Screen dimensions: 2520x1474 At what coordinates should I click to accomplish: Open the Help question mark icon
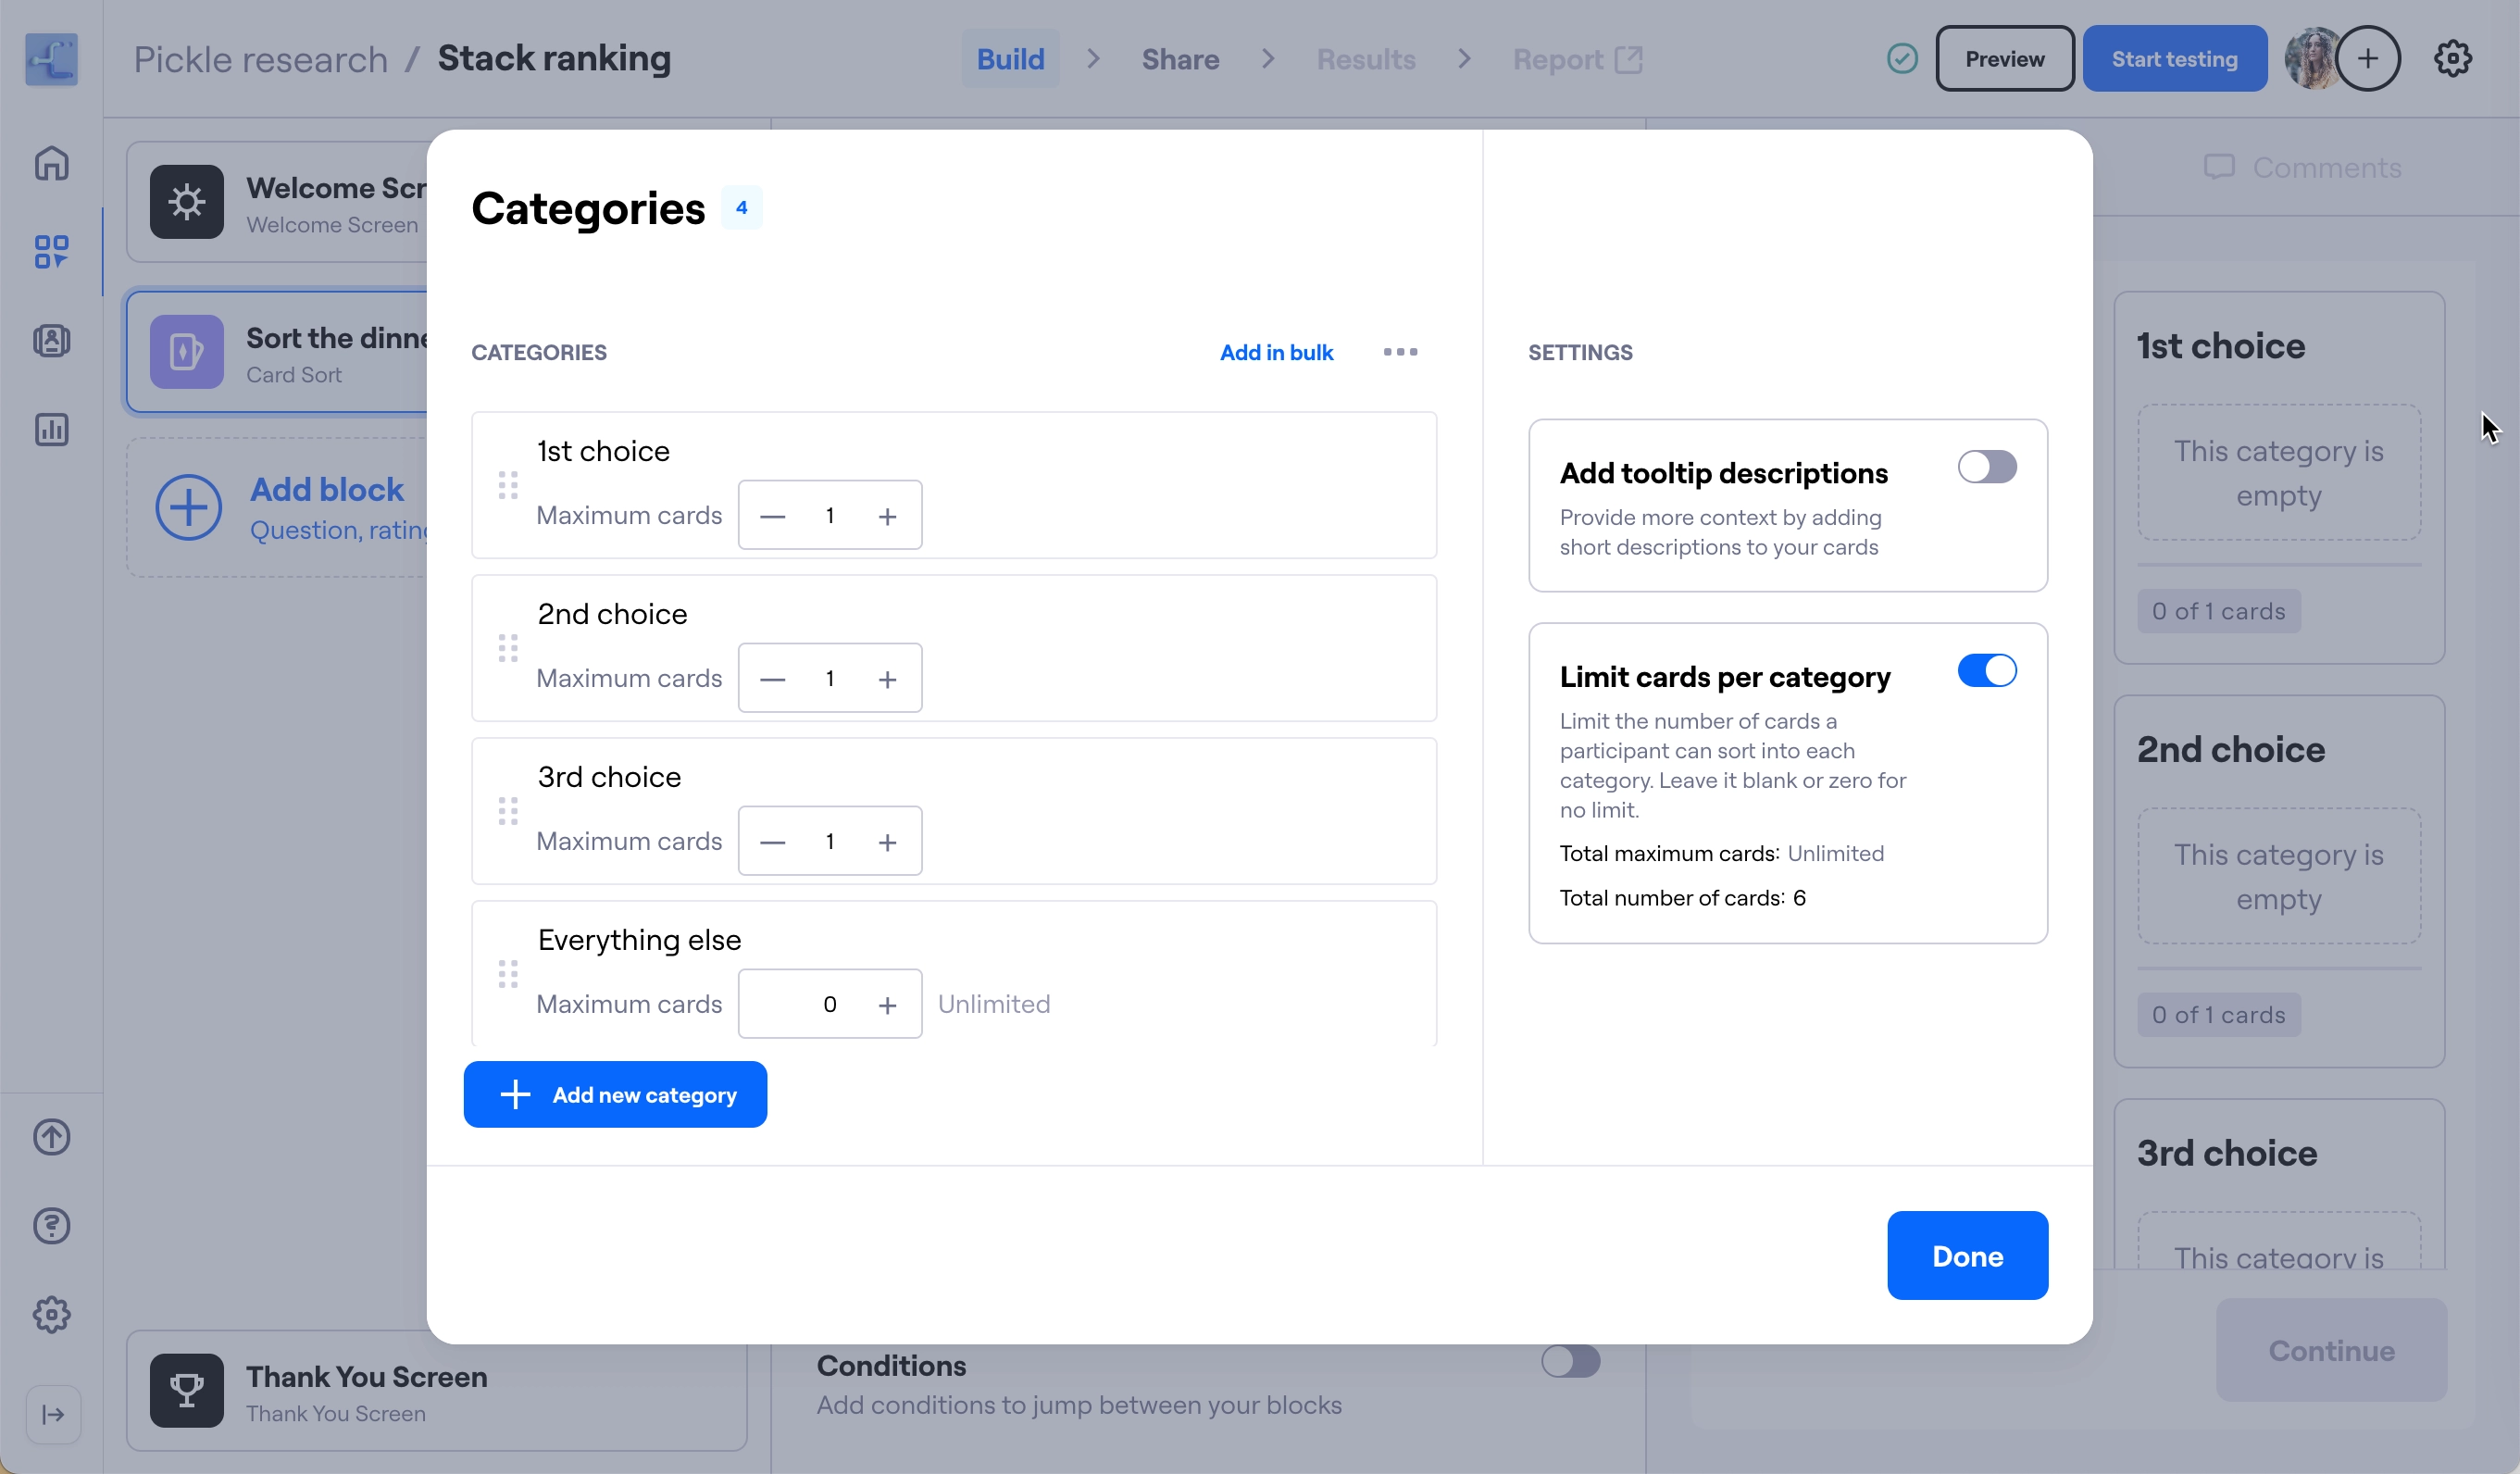click(x=52, y=1226)
